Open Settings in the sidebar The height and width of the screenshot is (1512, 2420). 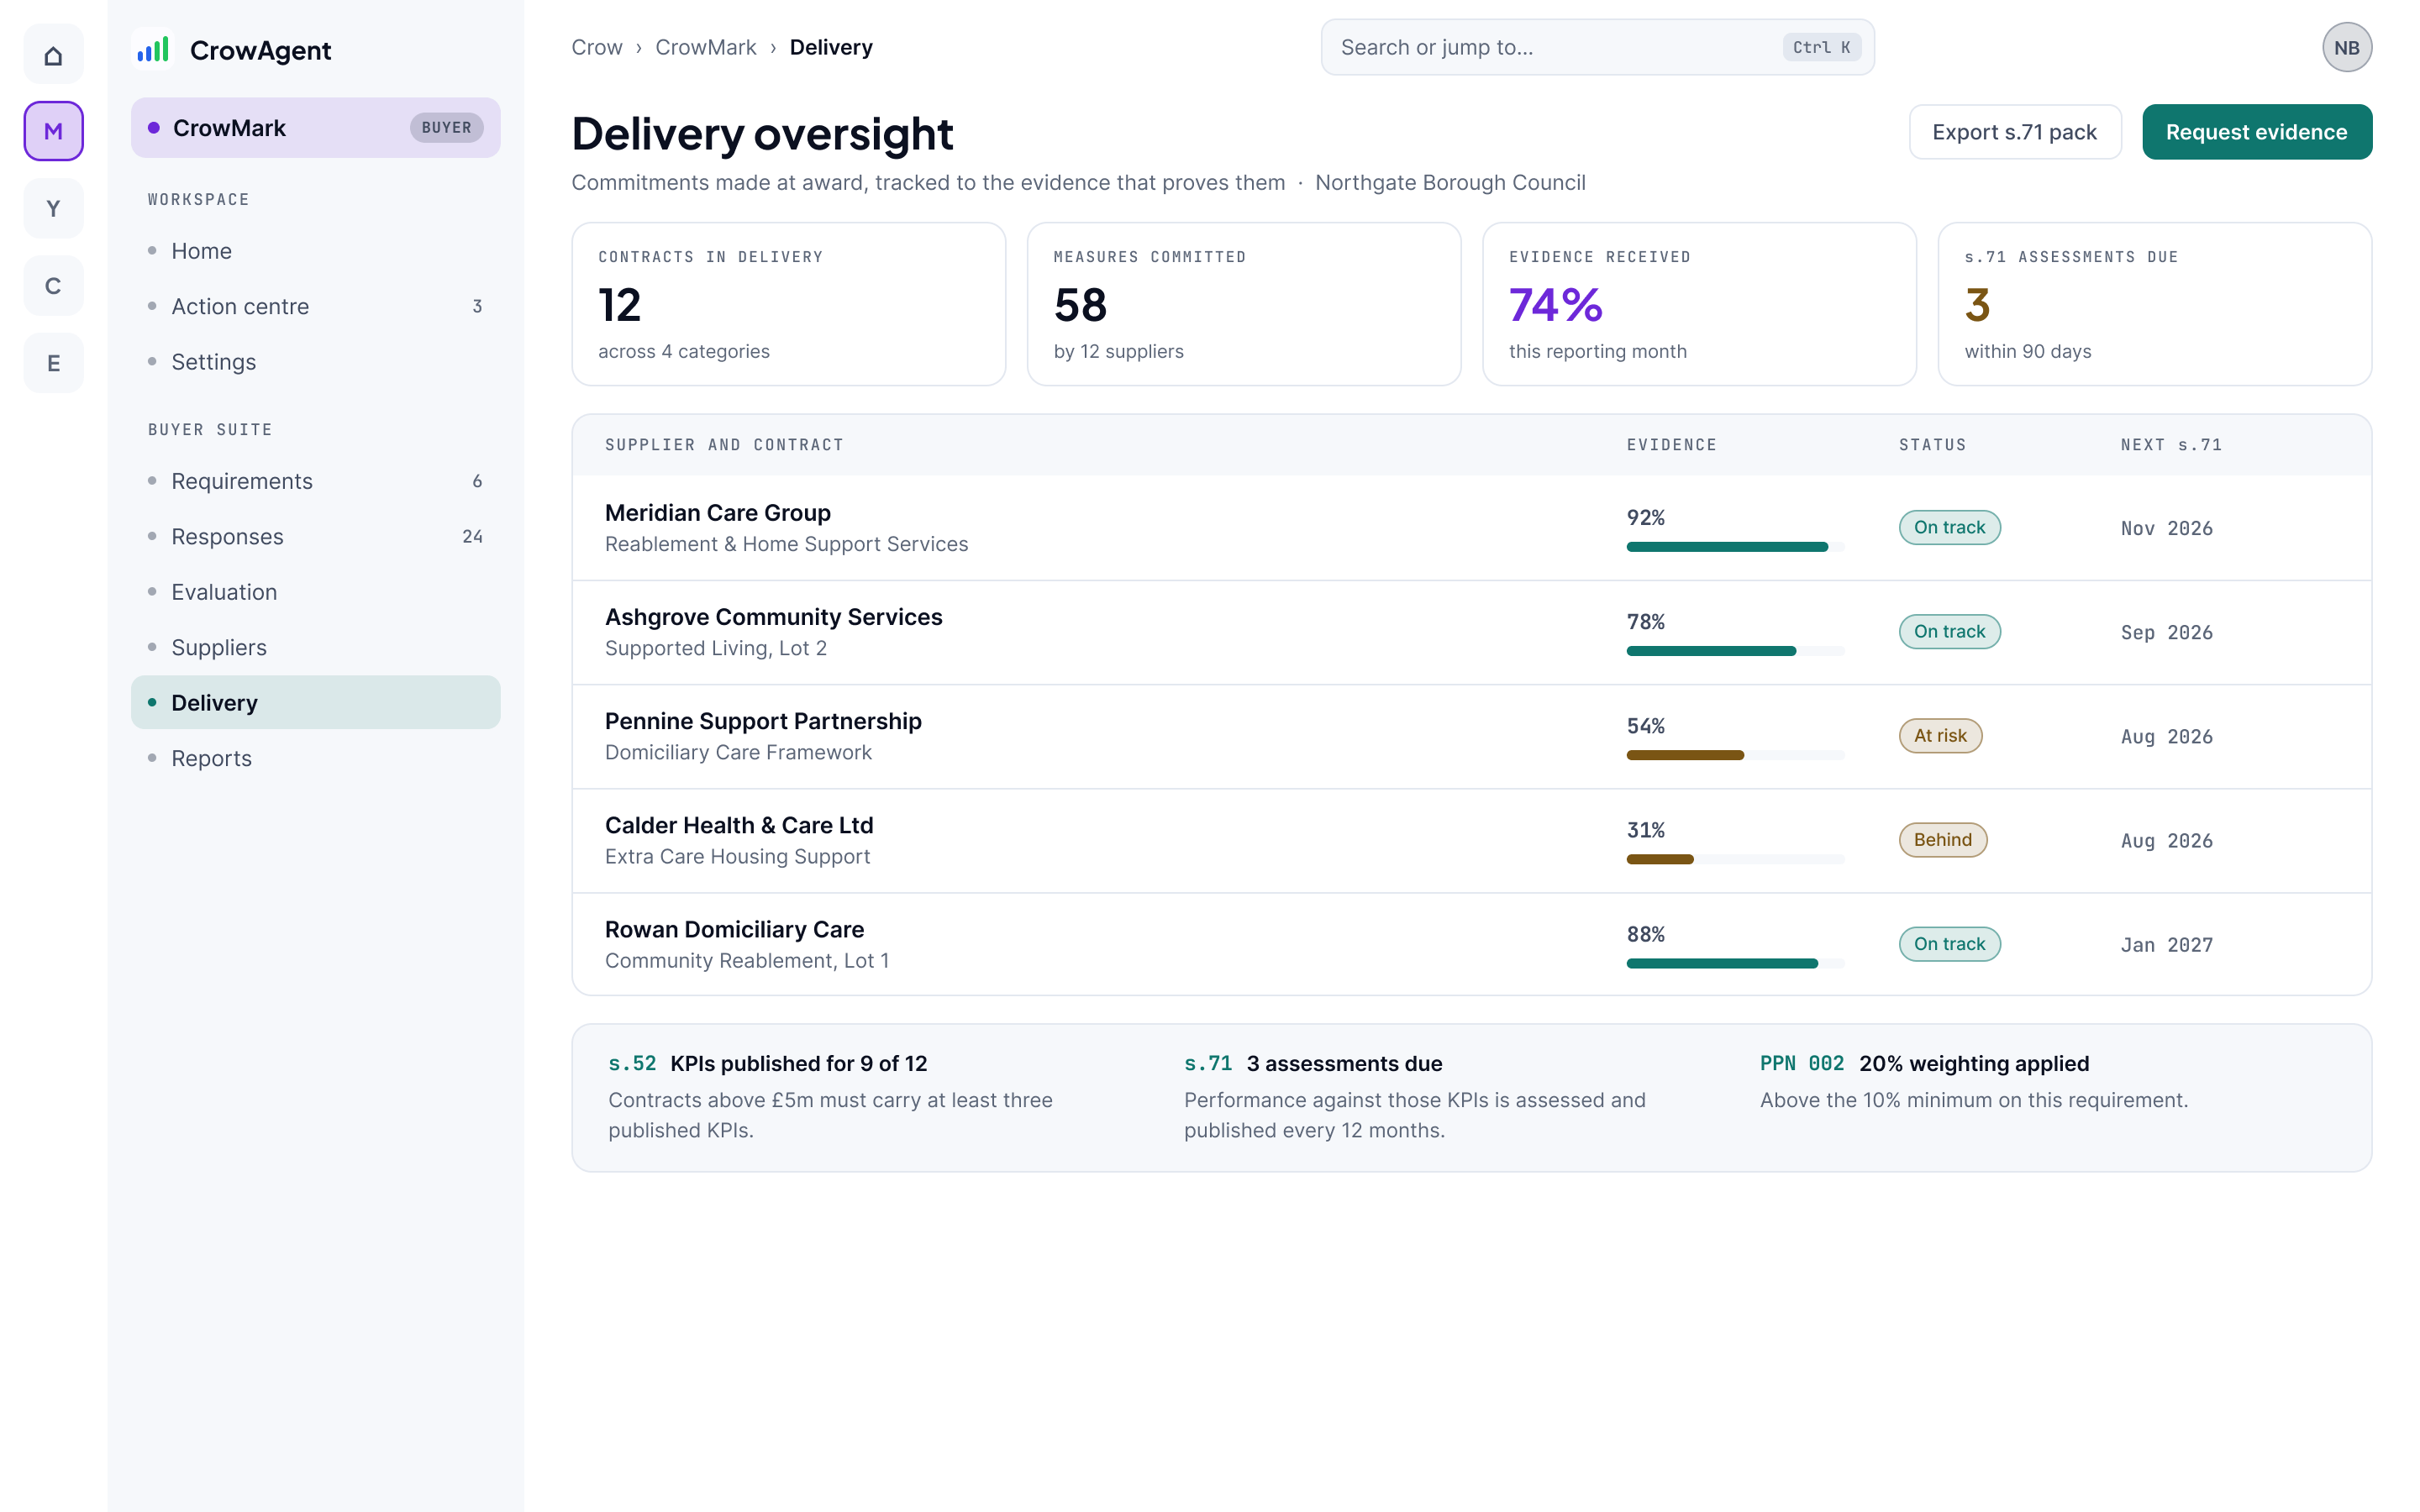(316, 361)
